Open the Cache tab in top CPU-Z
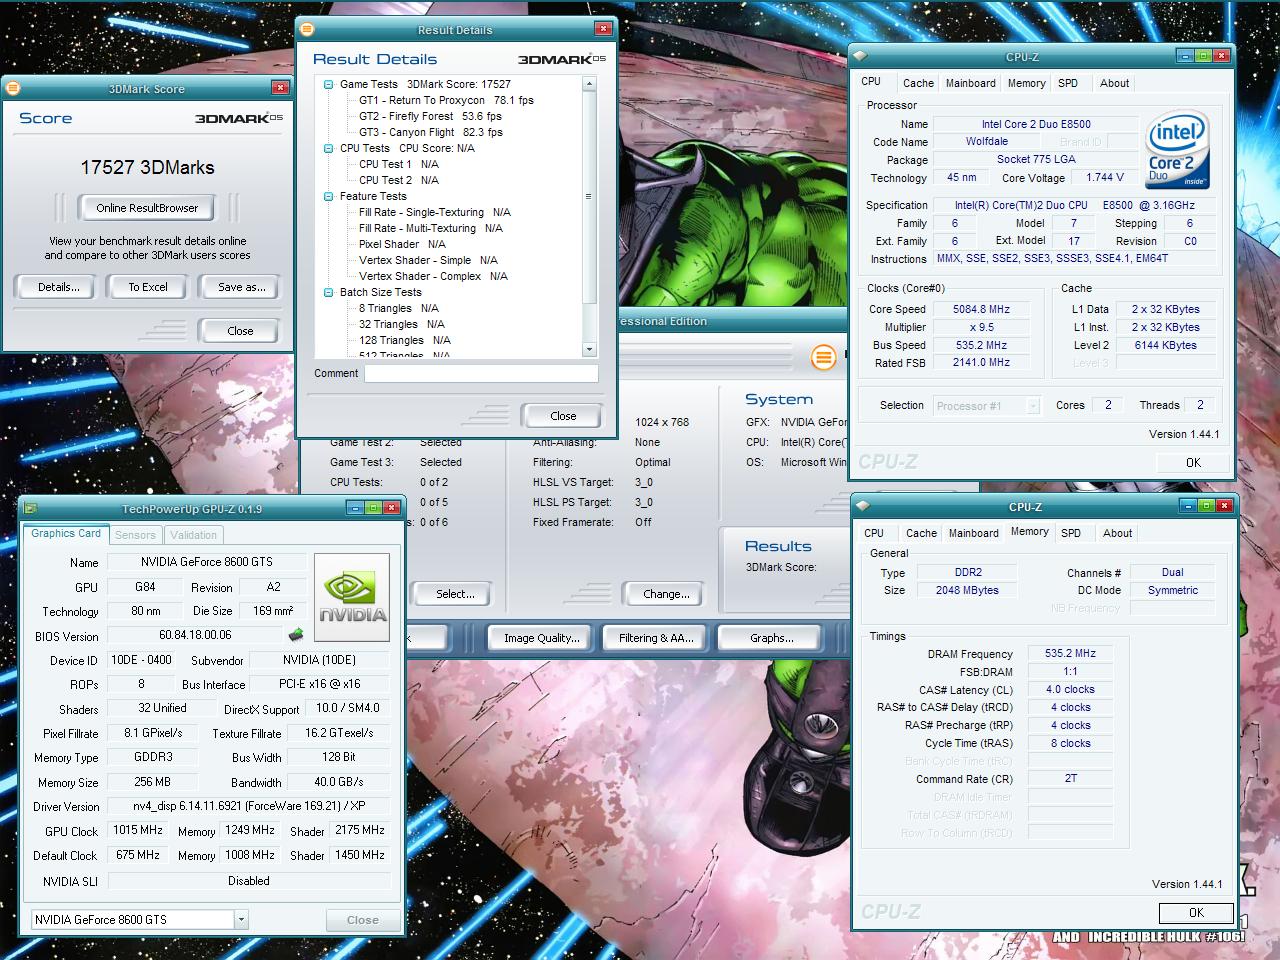1280x960 pixels. 918,84
